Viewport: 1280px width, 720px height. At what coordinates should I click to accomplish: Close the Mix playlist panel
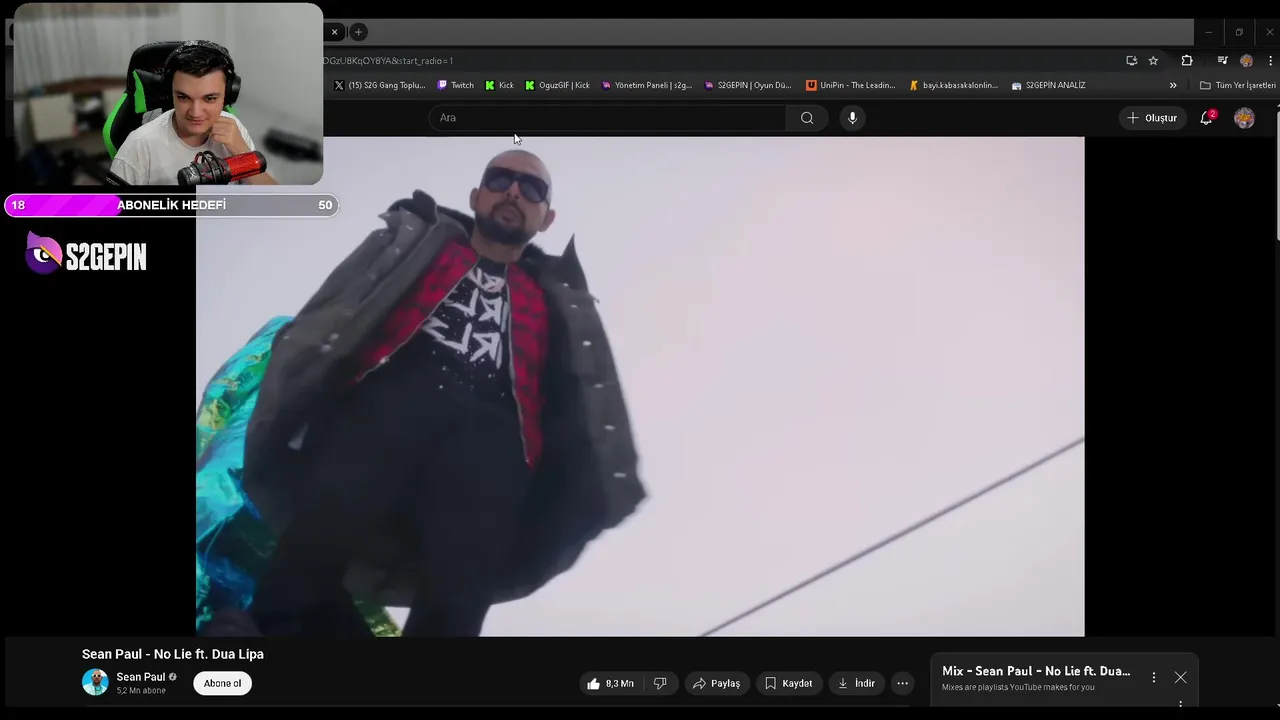1180,677
